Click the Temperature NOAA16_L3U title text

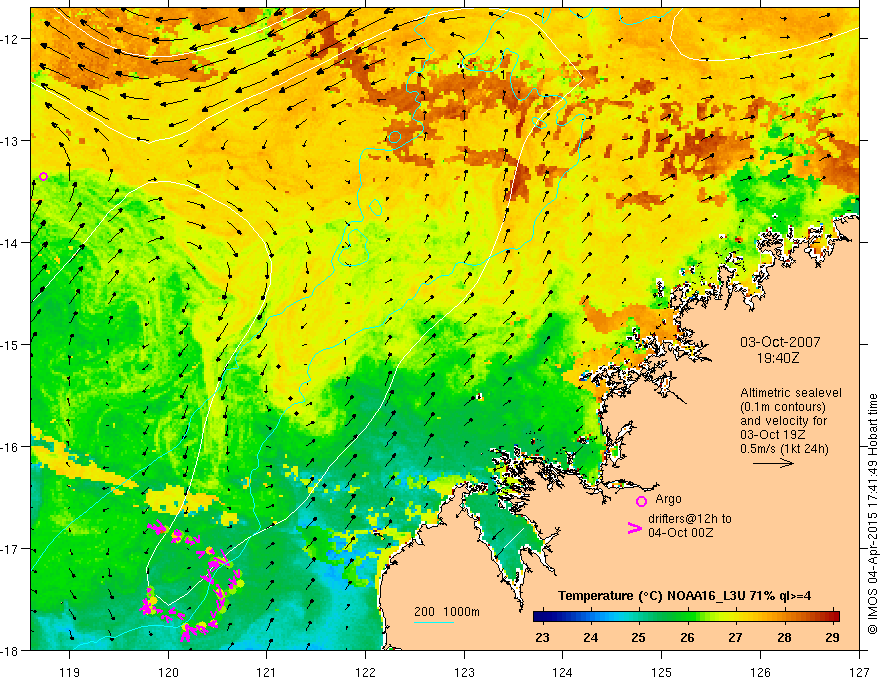click(x=684, y=596)
